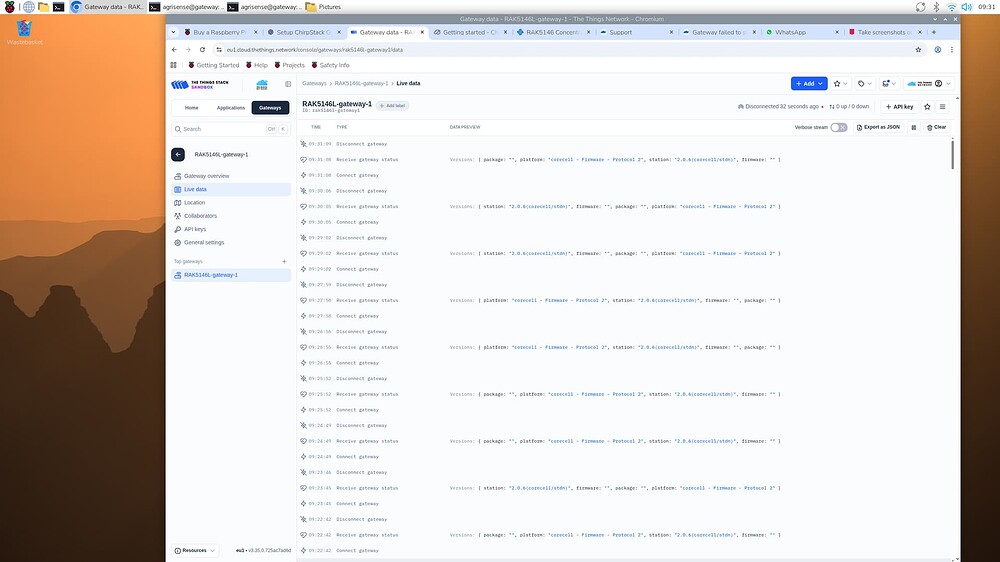This screenshot has width=1000, height=562.
Task: Expand the bookmarks star dropdown in header
Action: pyautogui.click(x=840, y=84)
